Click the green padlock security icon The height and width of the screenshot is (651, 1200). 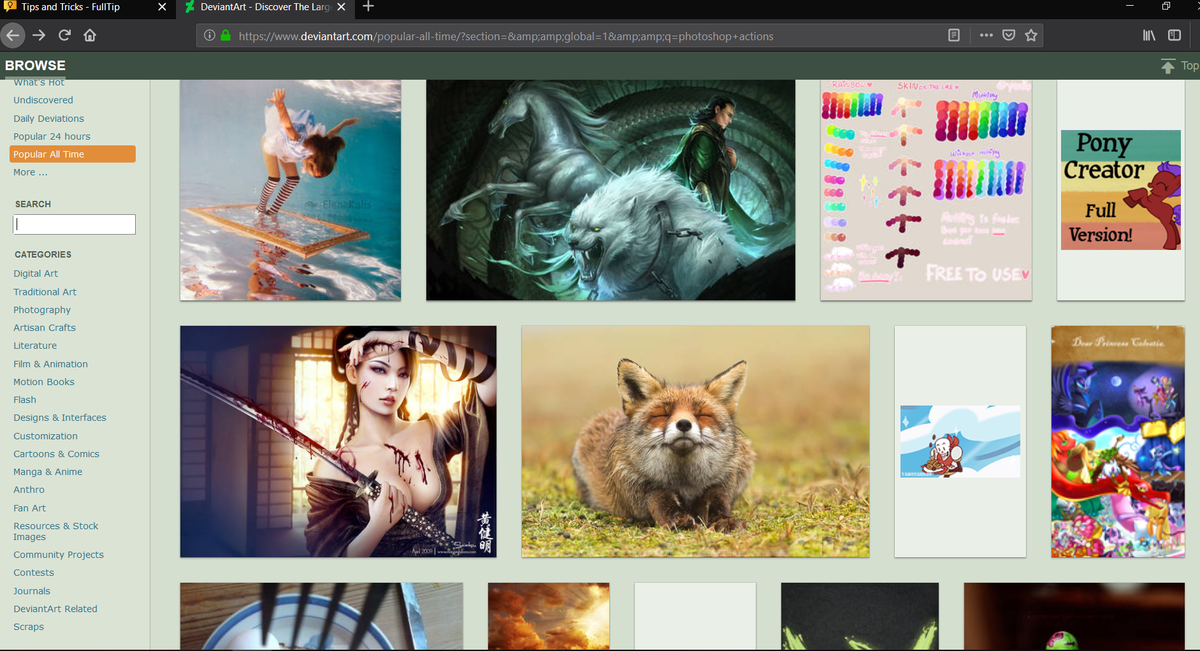225,36
